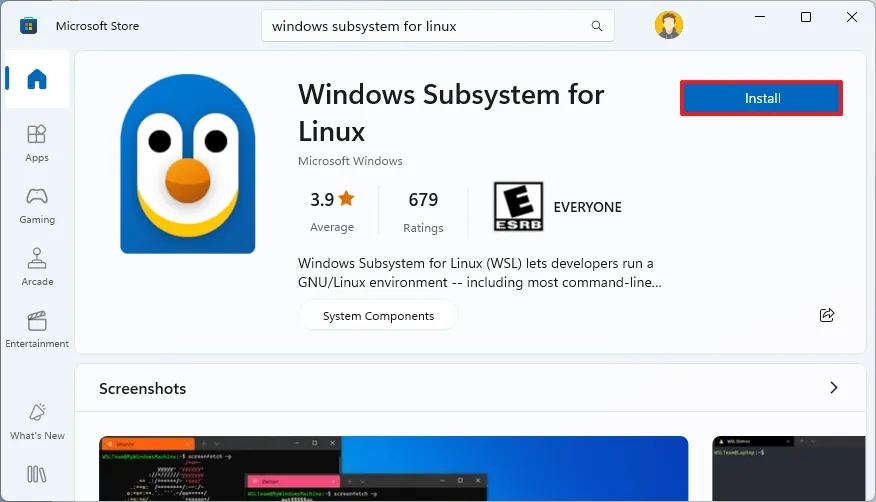Image resolution: width=876 pixels, height=502 pixels.
Task: Maximize the Microsoft Store window
Action: [x=806, y=17]
